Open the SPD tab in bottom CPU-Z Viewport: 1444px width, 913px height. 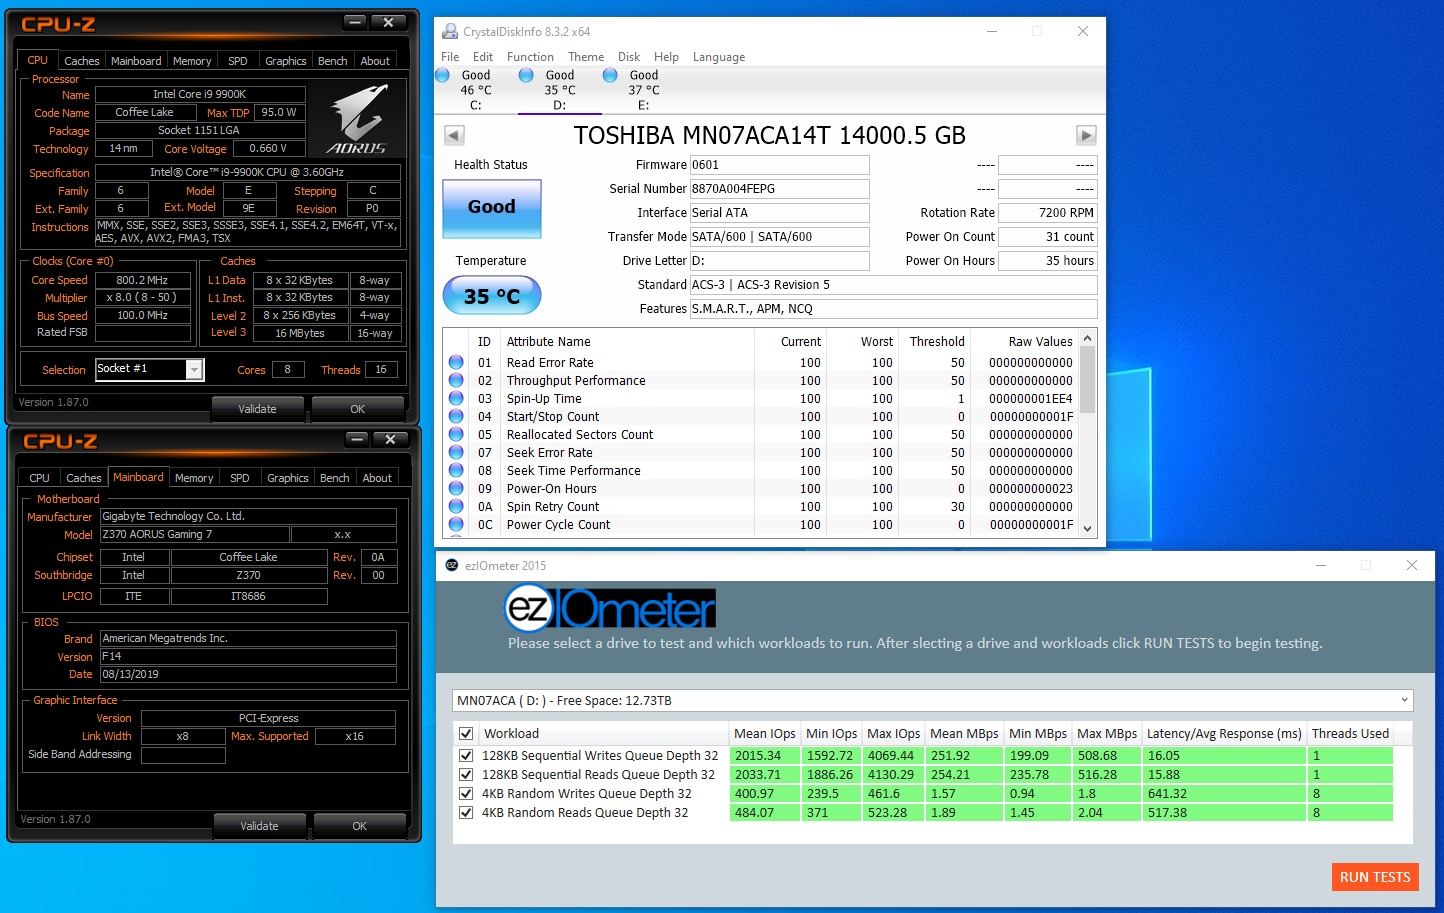click(240, 478)
